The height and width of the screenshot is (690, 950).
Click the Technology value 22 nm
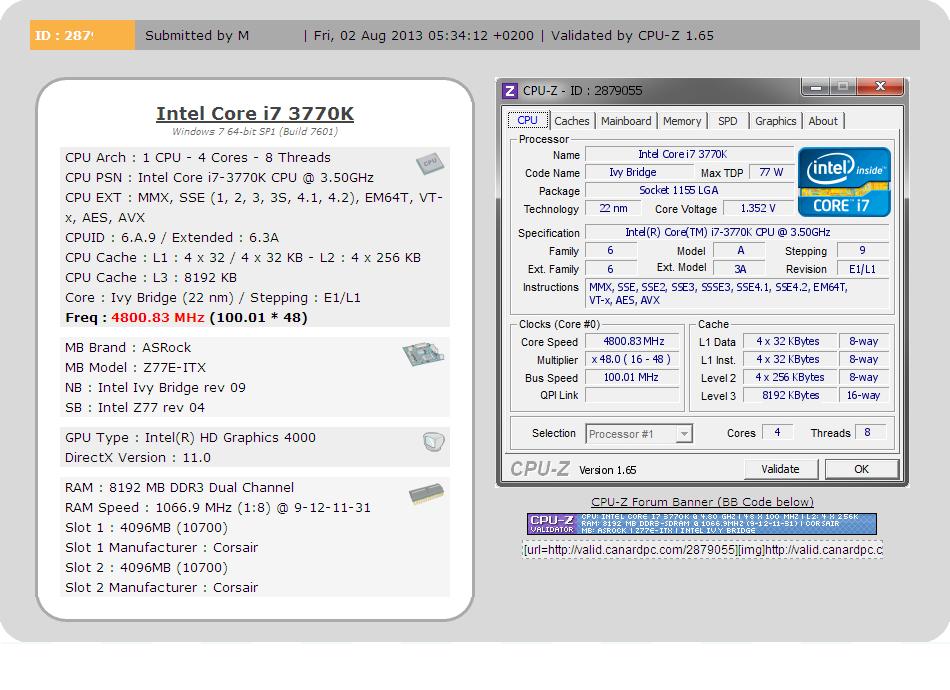pos(613,208)
